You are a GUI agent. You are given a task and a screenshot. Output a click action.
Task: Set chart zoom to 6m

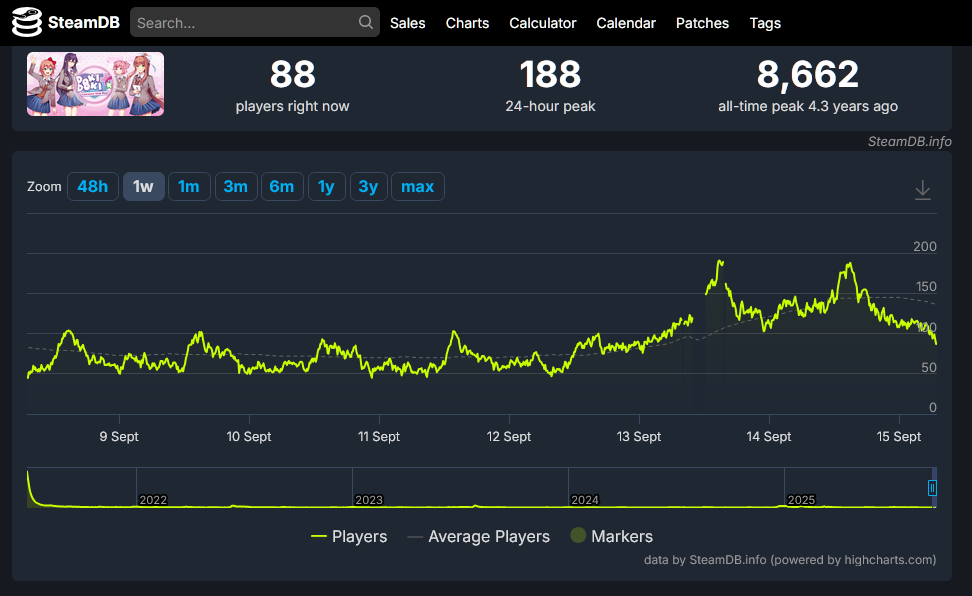(x=282, y=187)
